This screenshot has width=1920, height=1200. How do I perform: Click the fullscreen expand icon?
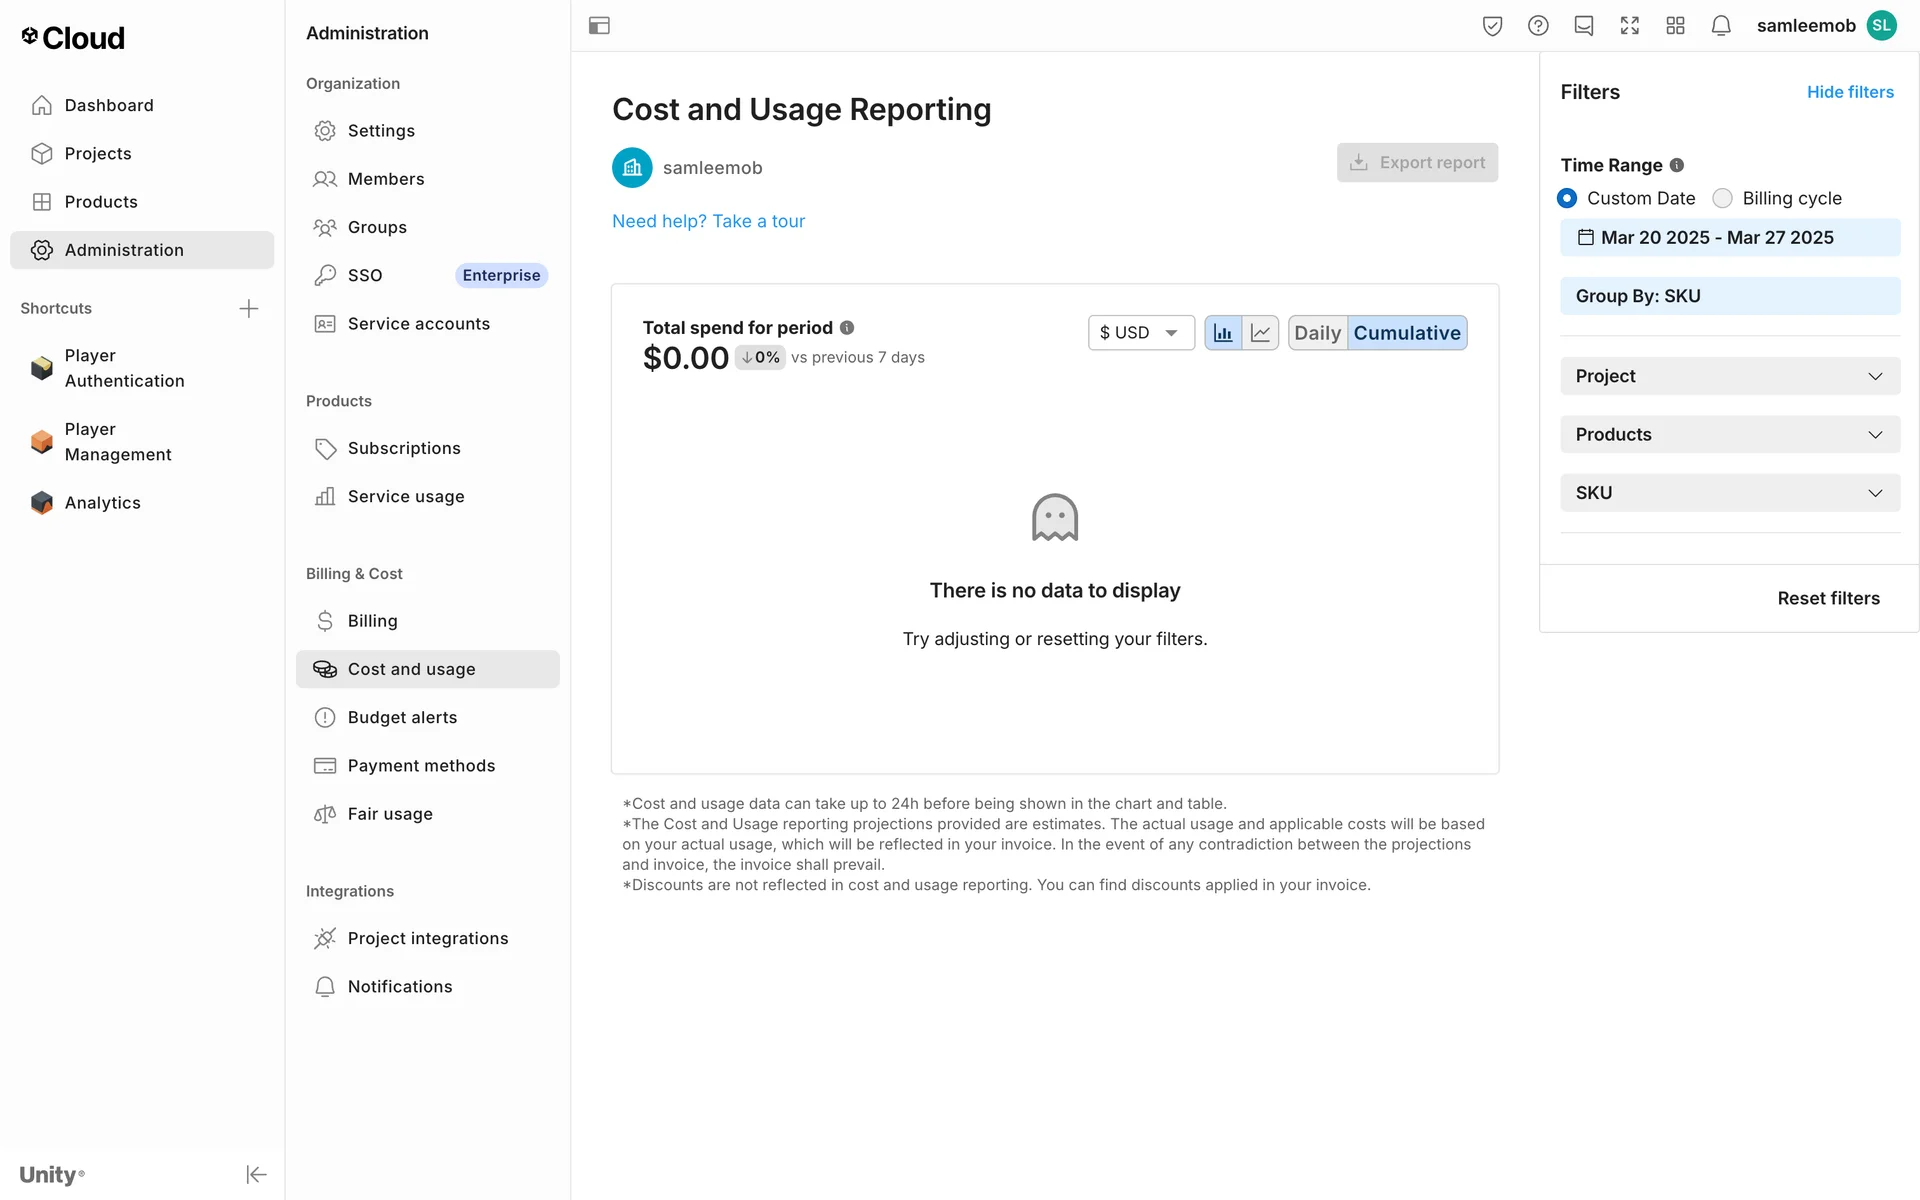(1629, 26)
